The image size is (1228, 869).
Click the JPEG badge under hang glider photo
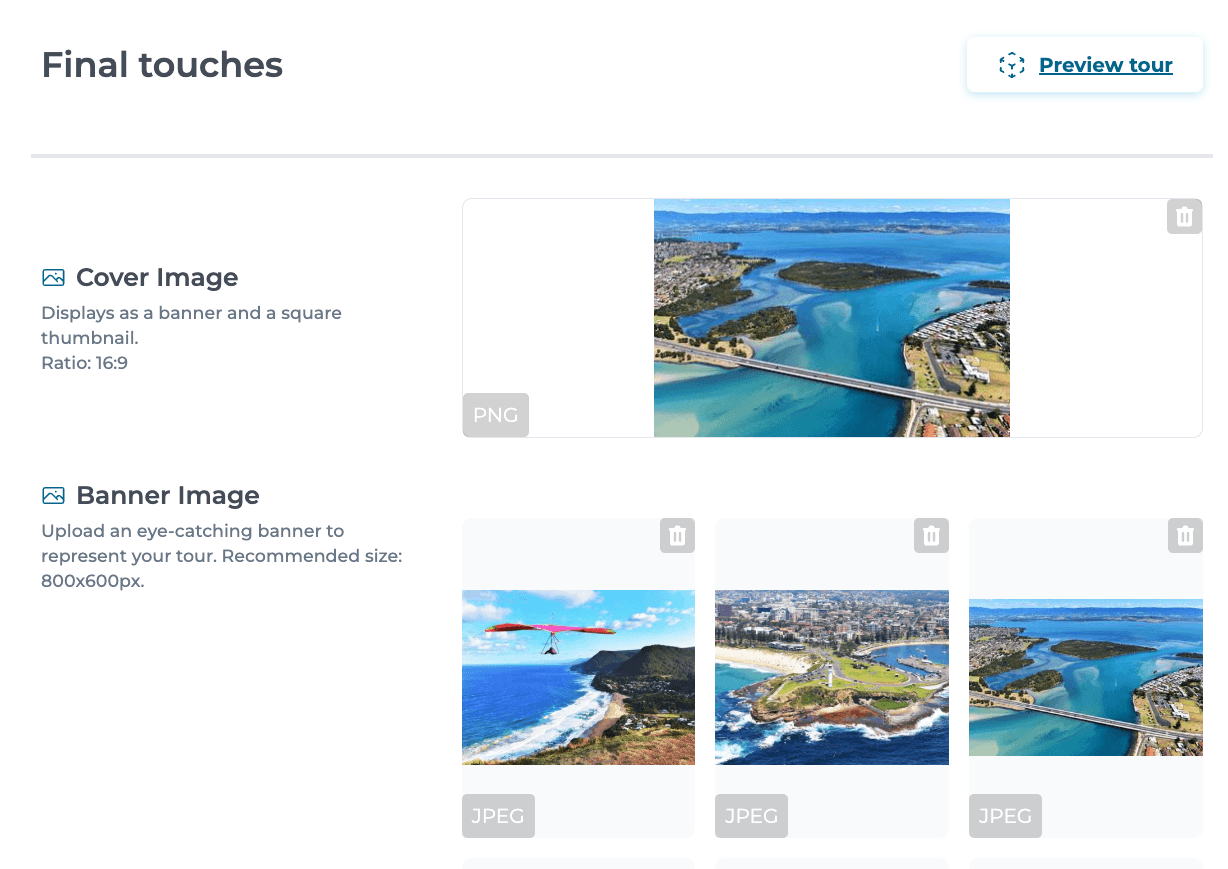click(x=498, y=816)
